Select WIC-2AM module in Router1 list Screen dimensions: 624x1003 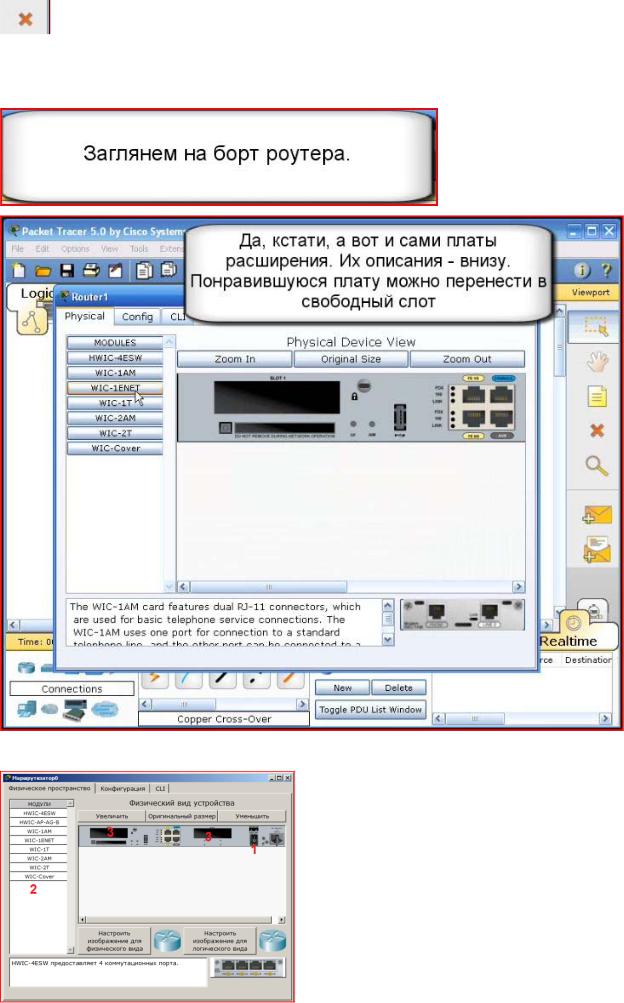(x=115, y=418)
